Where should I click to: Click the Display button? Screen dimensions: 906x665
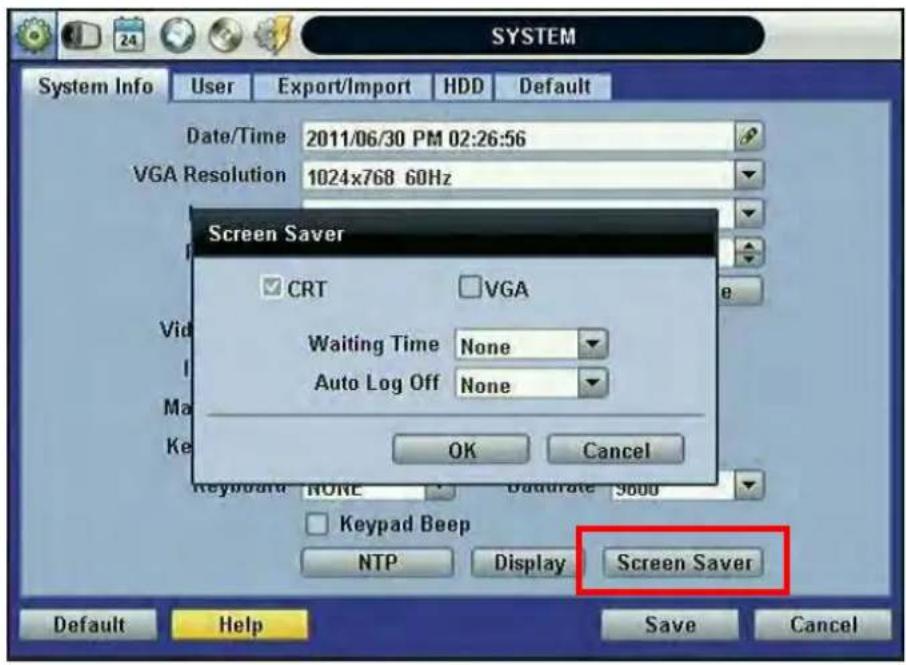[529, 562]
